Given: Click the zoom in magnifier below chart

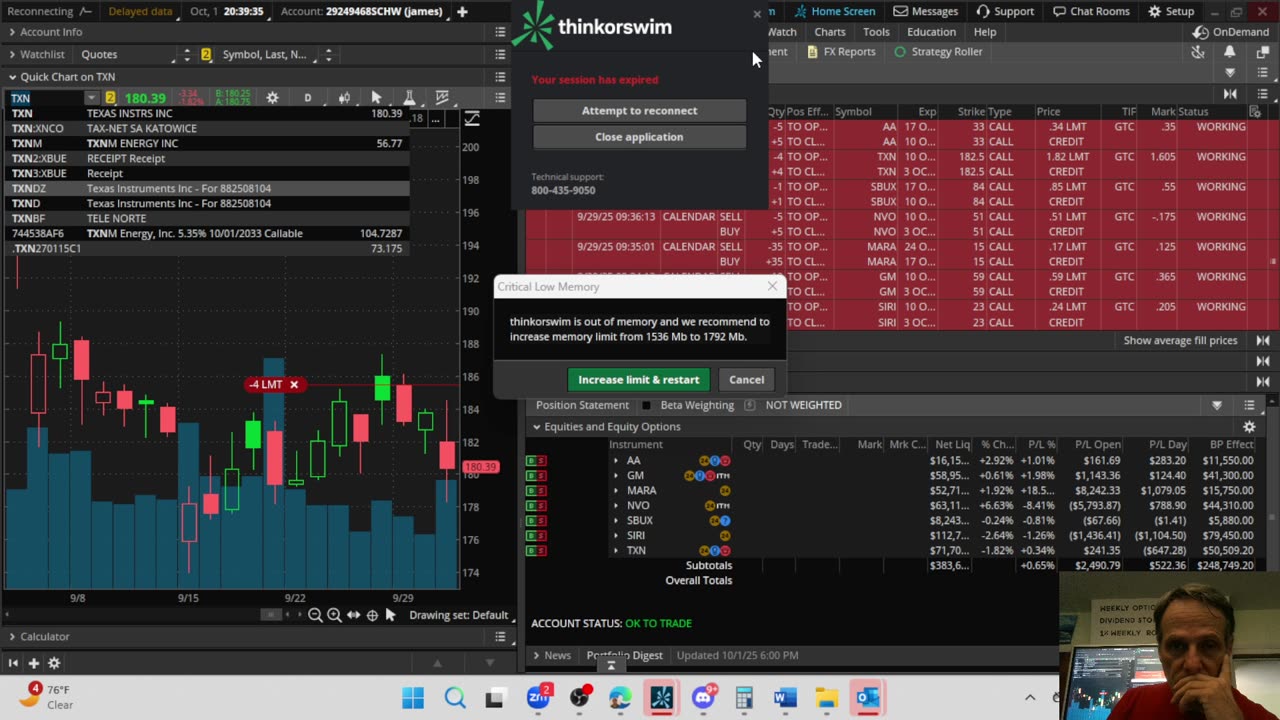Looking at the screenshot, I should [334, 615].
